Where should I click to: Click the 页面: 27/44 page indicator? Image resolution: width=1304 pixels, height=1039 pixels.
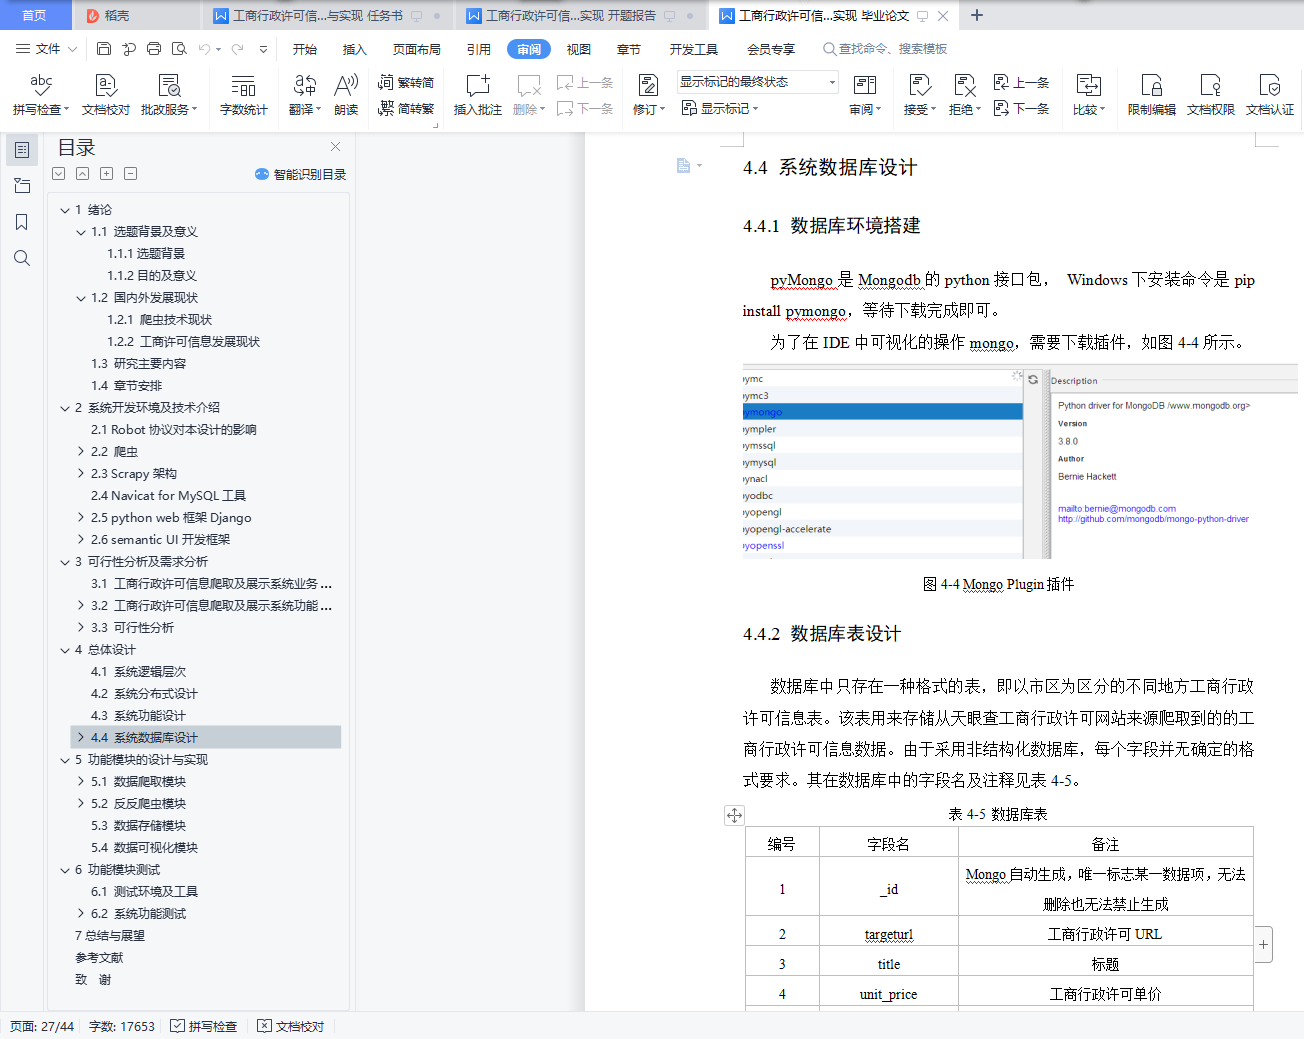(42, 1026)
